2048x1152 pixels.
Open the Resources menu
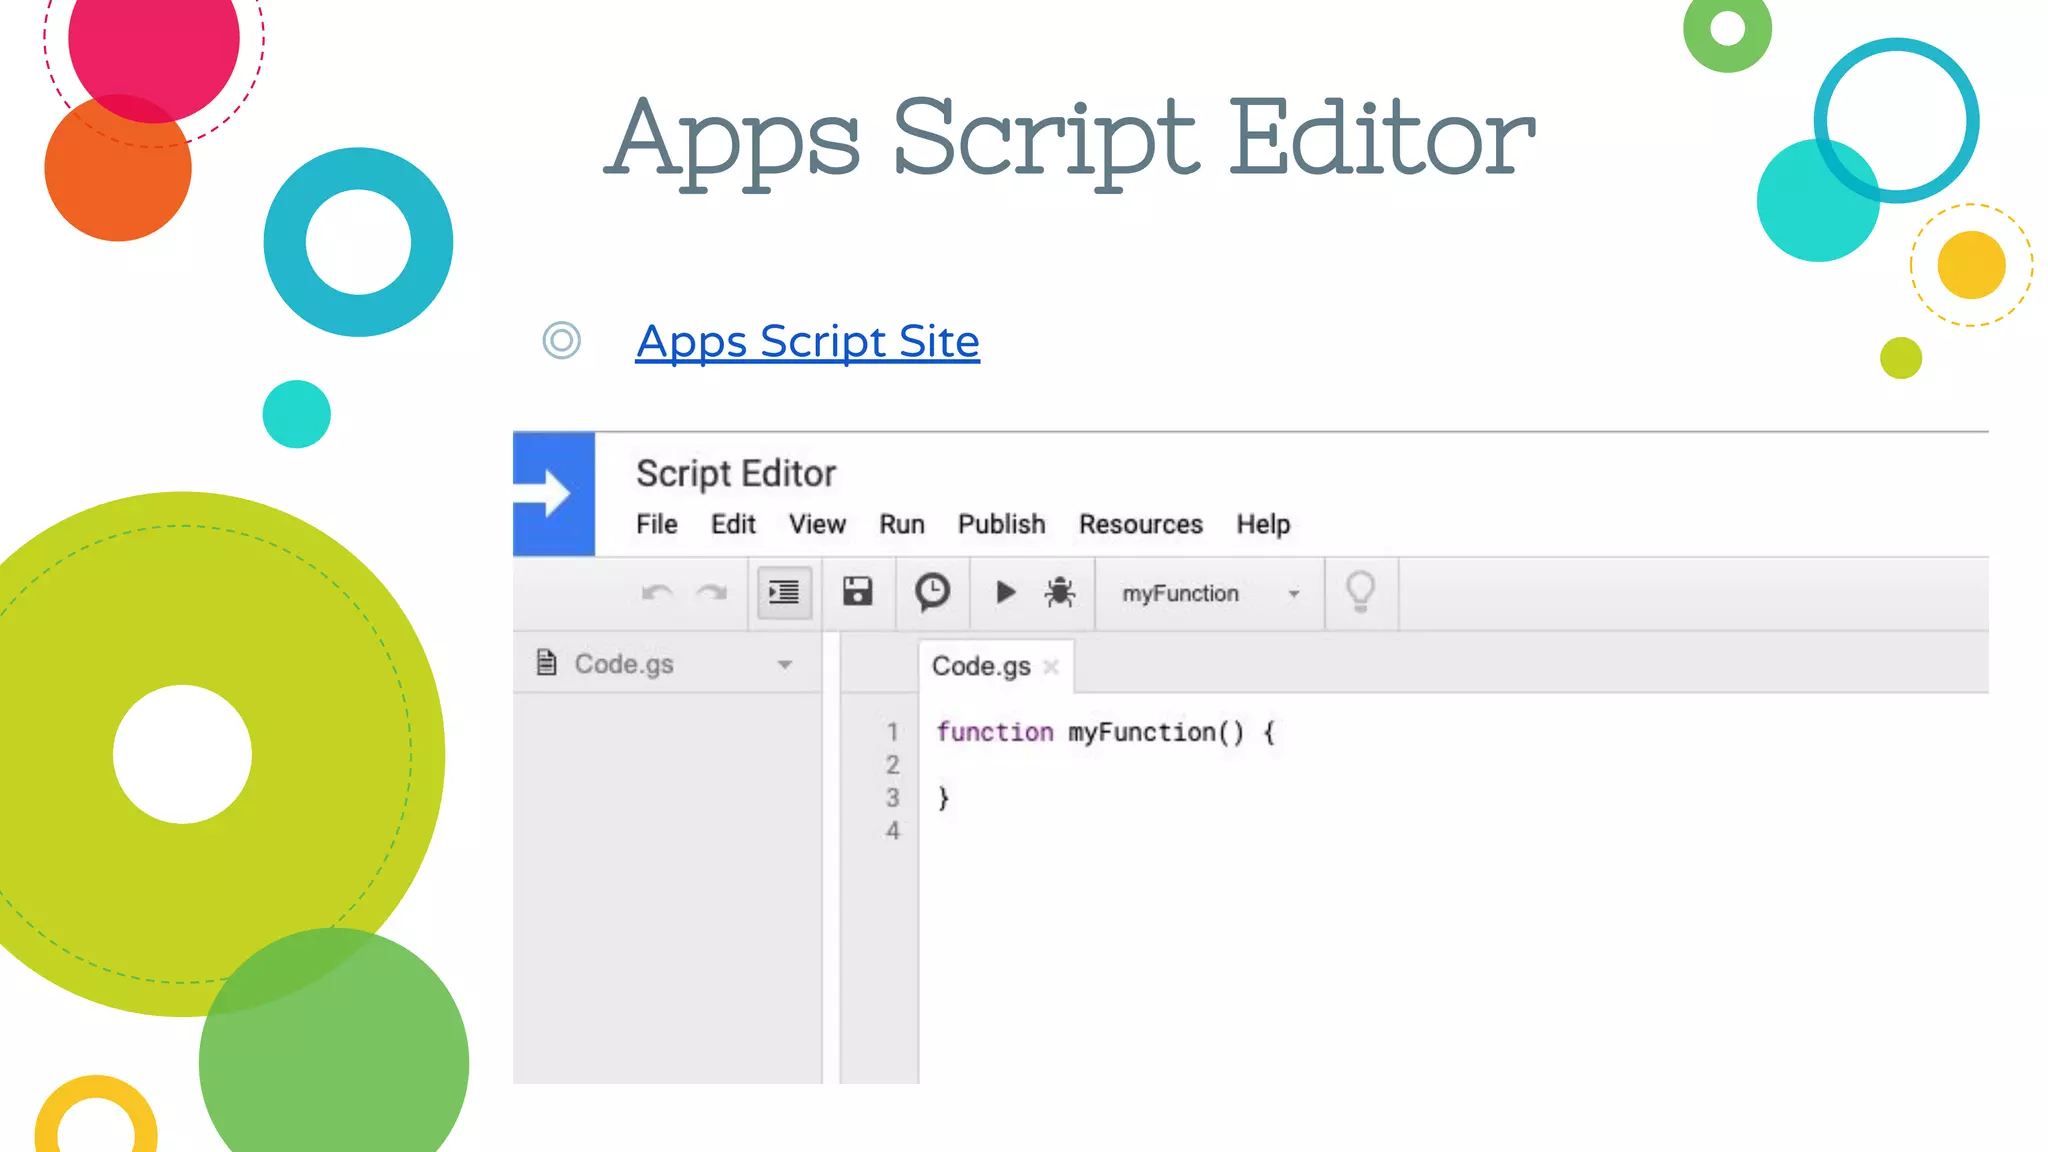coord(1141,524)
